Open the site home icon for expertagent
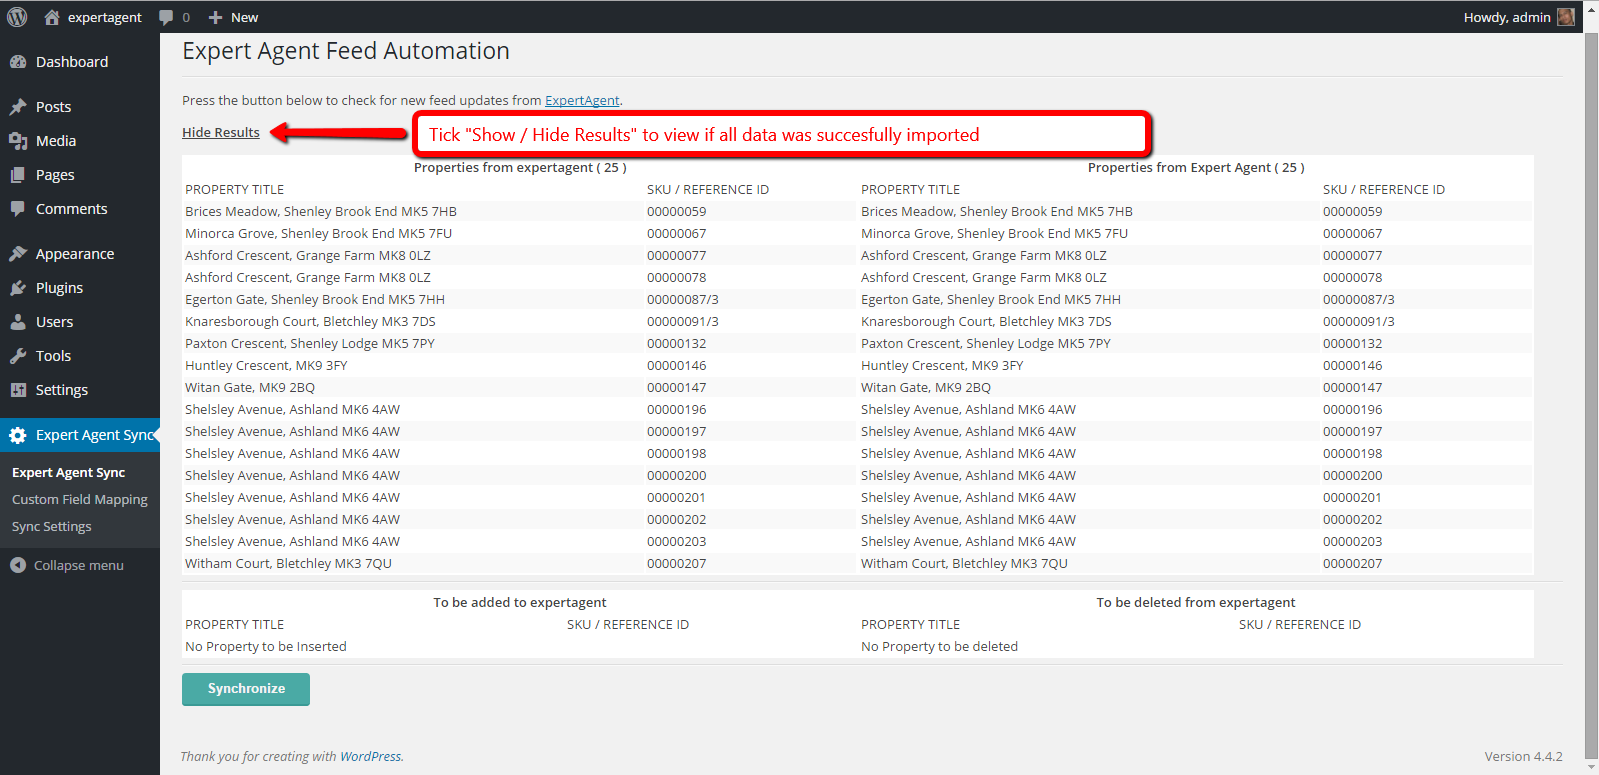 point(52,17)
